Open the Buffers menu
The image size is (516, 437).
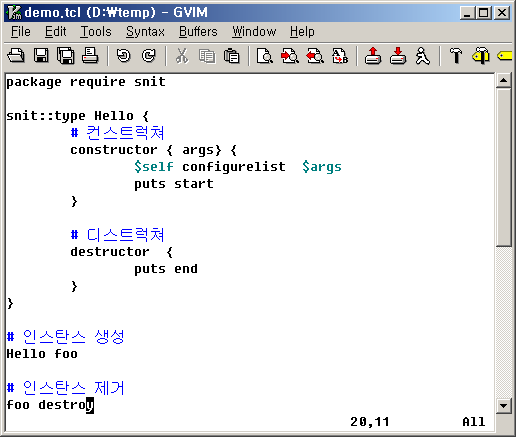[198, 32]
